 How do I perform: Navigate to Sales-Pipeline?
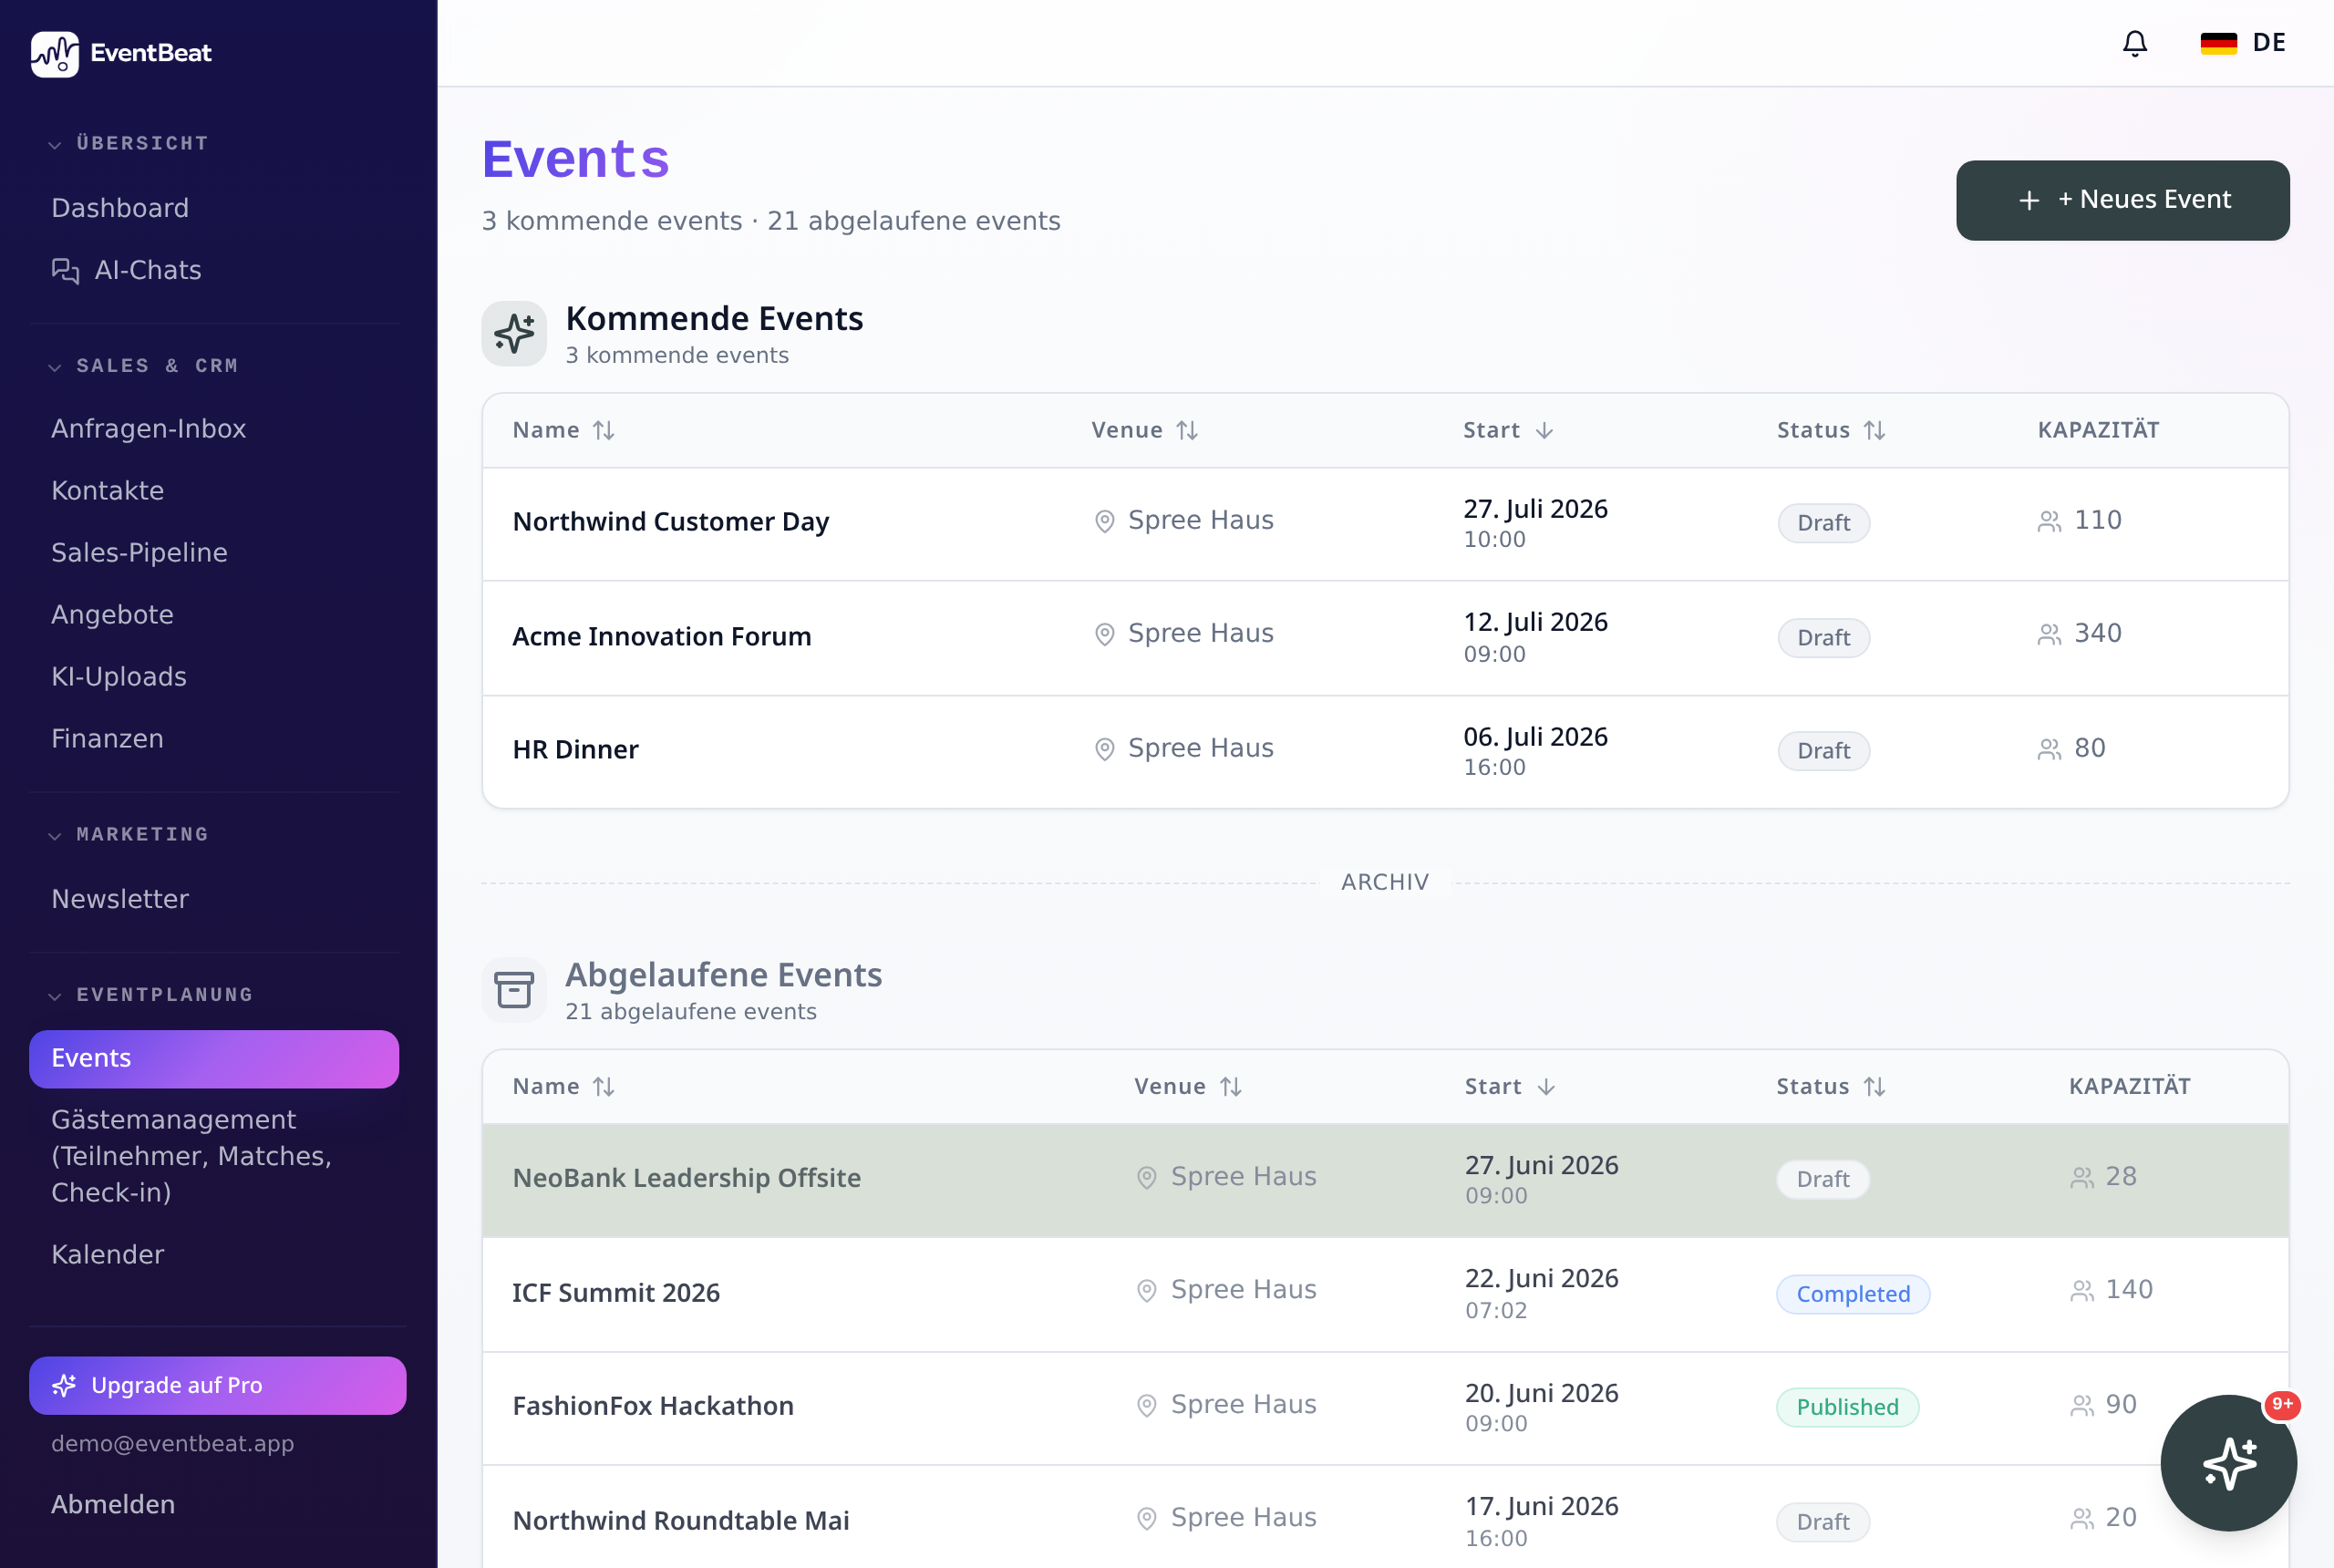coord(139,553)
